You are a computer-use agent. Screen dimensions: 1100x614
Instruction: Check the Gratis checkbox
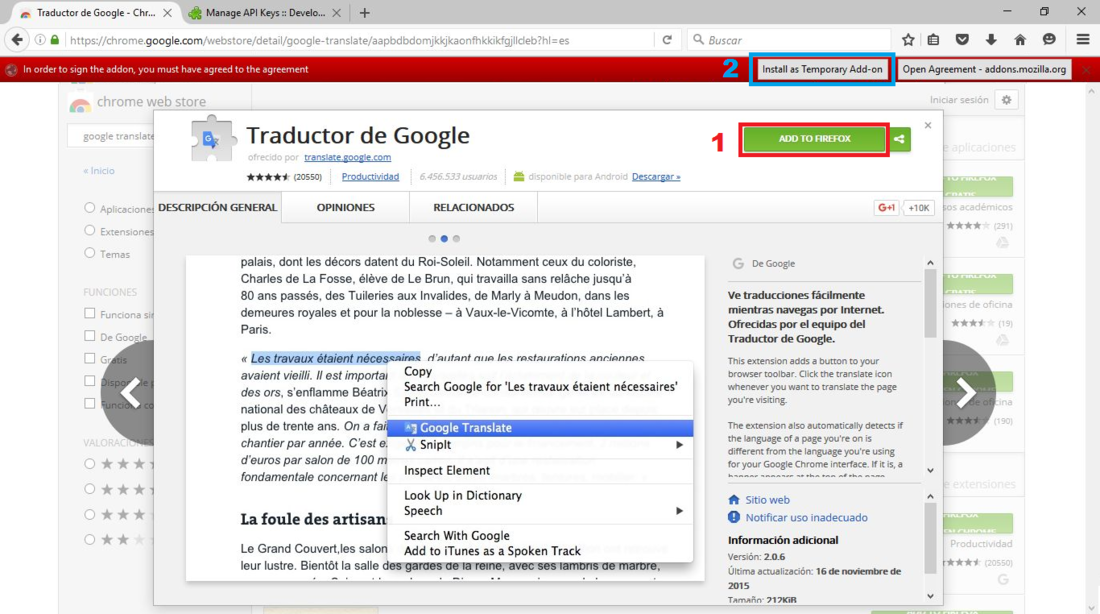[x=89, y=358]
